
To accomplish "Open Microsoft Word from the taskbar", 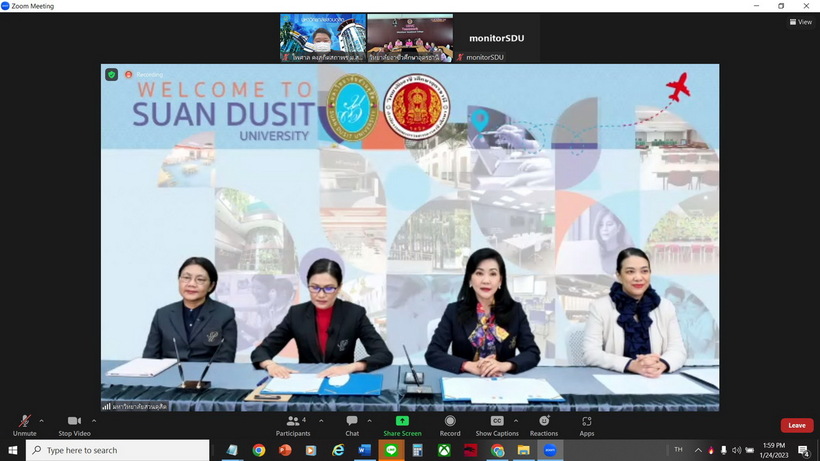I will pyautogui.click(x=365, y=450).
